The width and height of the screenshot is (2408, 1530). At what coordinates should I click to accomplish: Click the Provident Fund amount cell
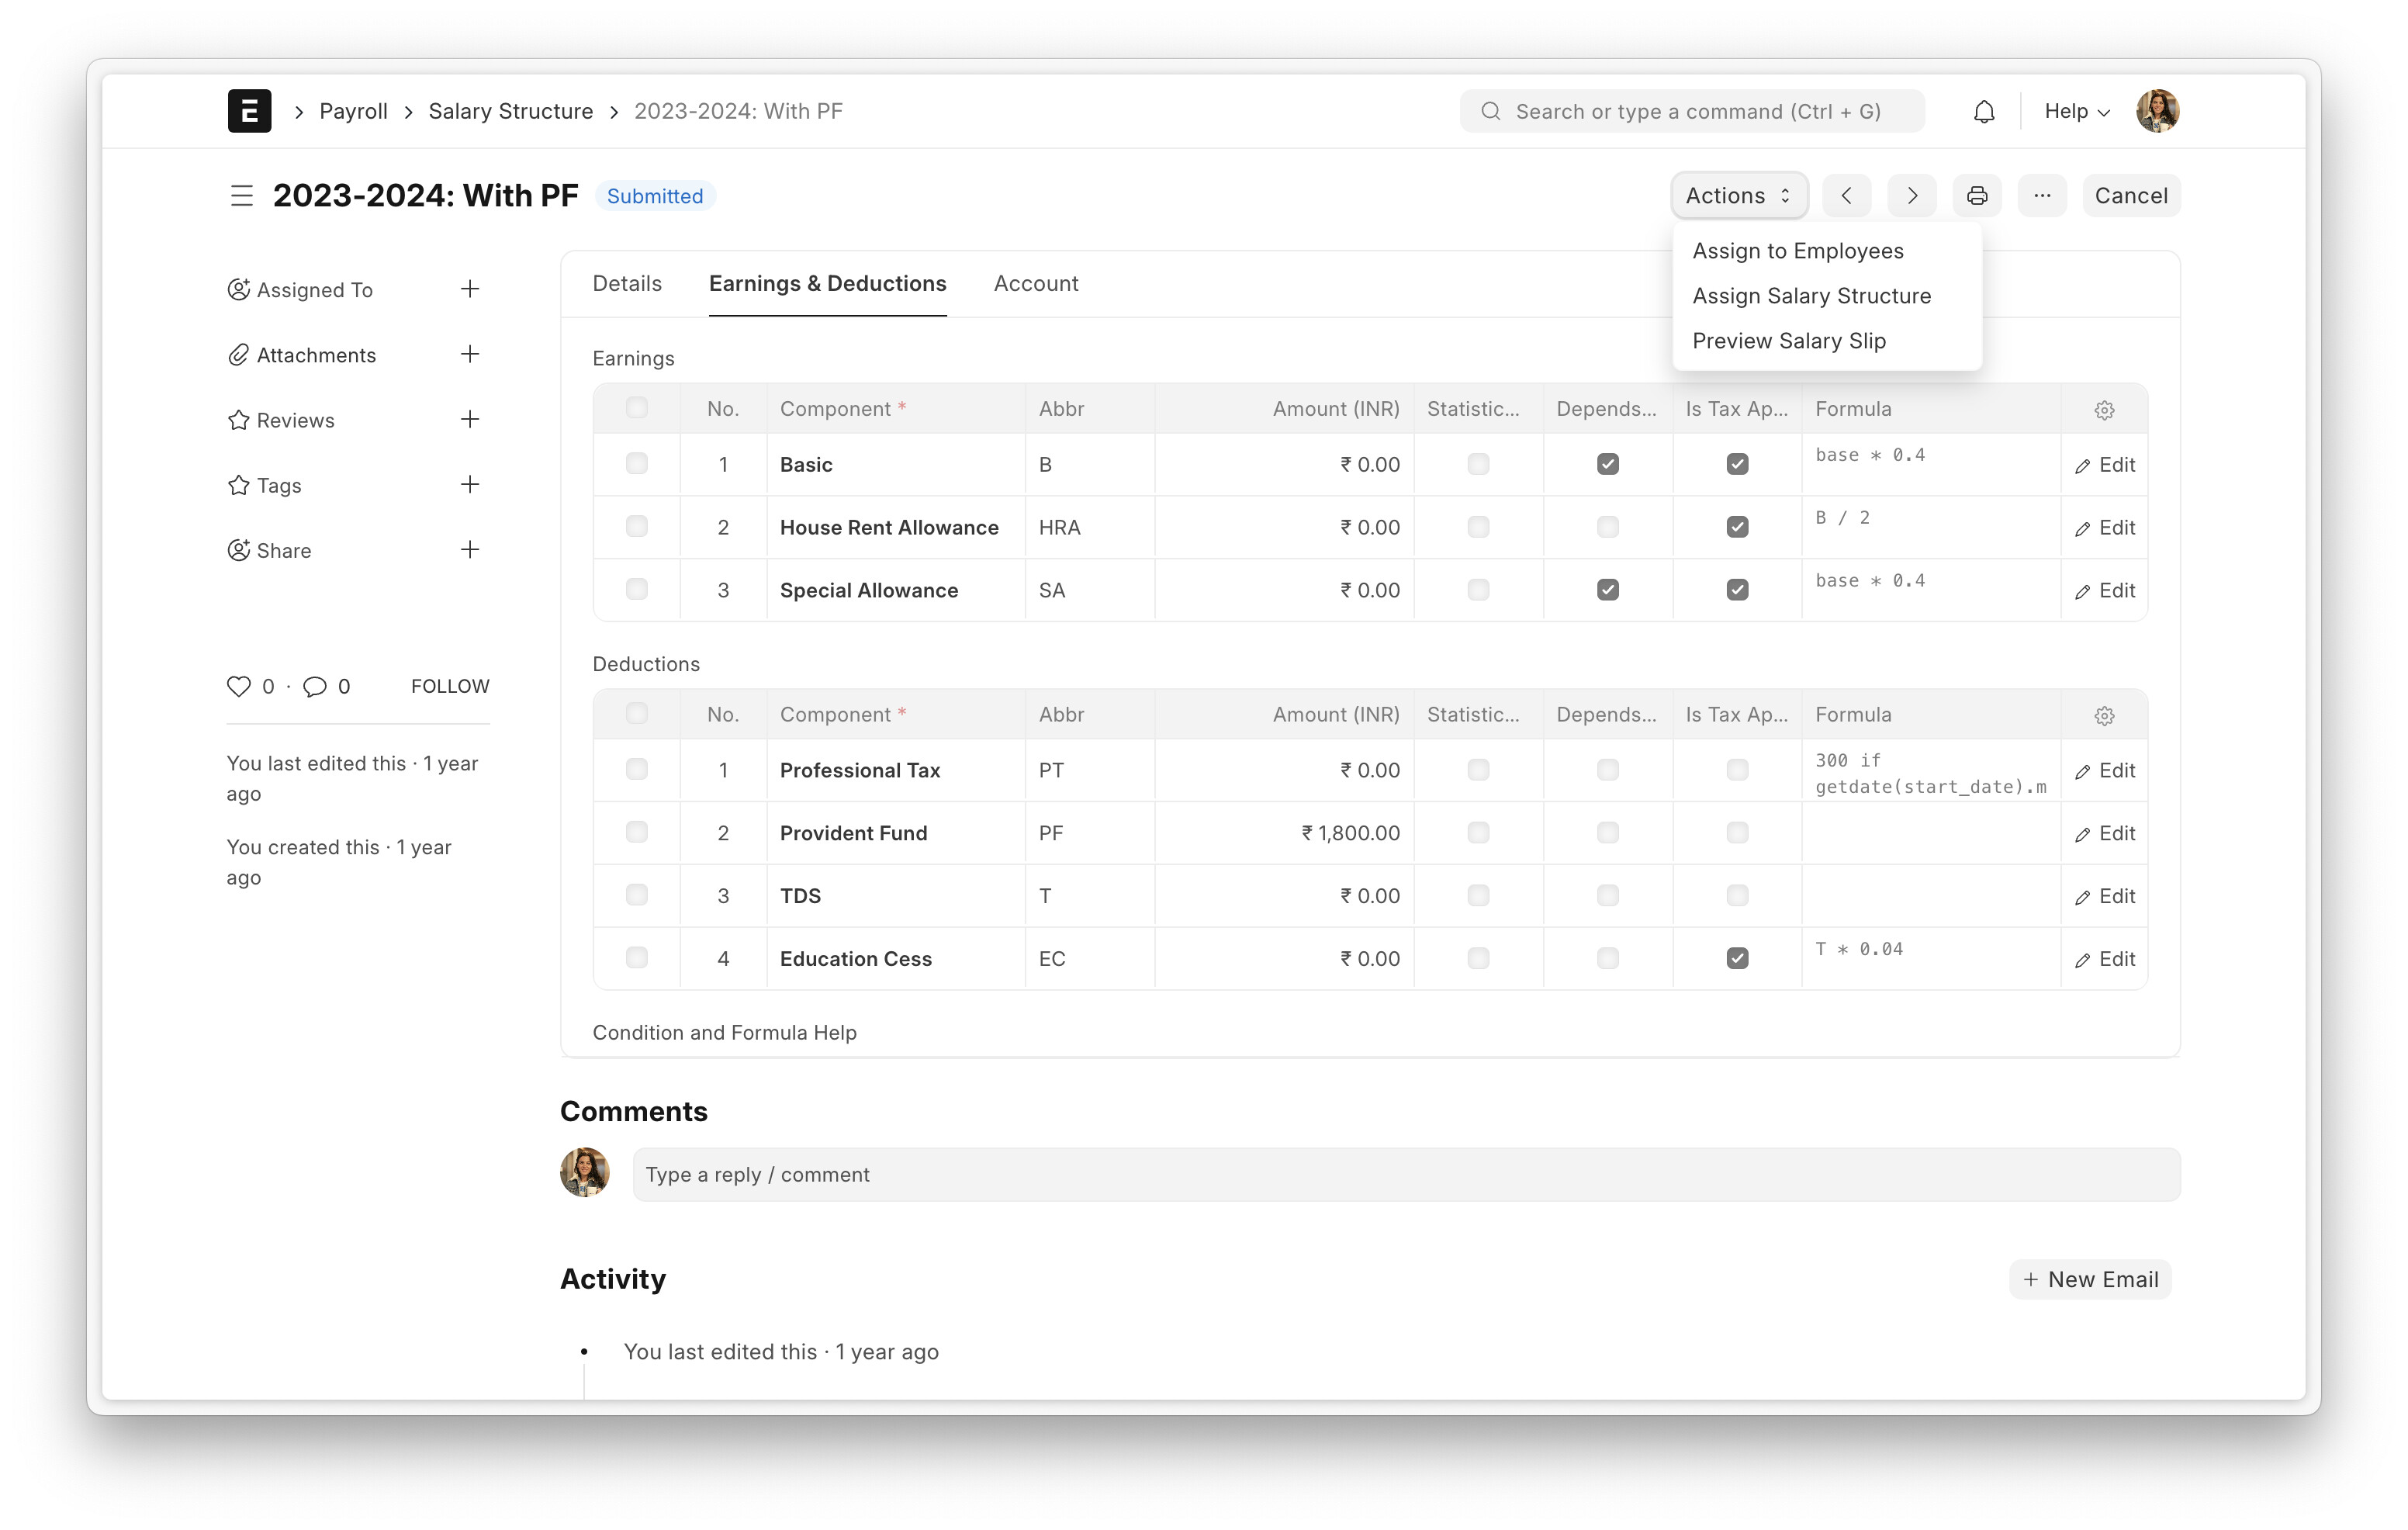pos(1284,834)
